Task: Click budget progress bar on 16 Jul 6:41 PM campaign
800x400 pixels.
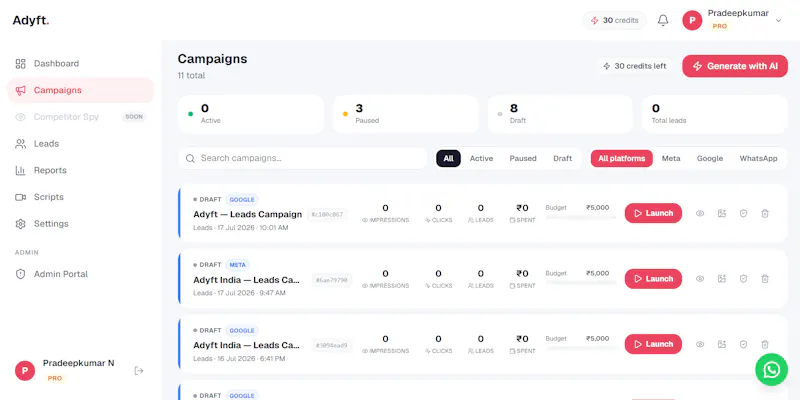Action: pos(581,348)
